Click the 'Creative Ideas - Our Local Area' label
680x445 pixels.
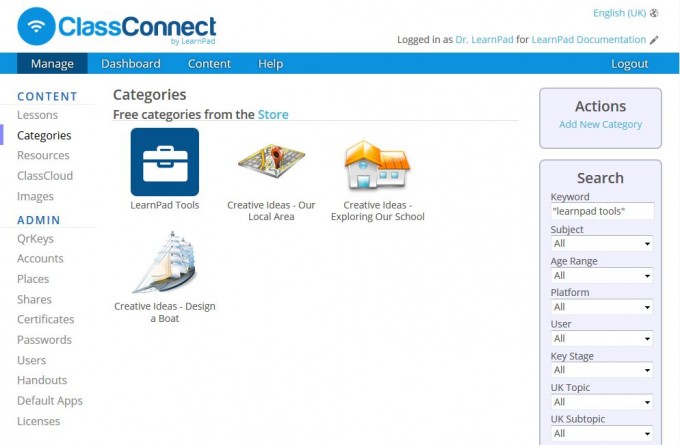coord(271,211)
